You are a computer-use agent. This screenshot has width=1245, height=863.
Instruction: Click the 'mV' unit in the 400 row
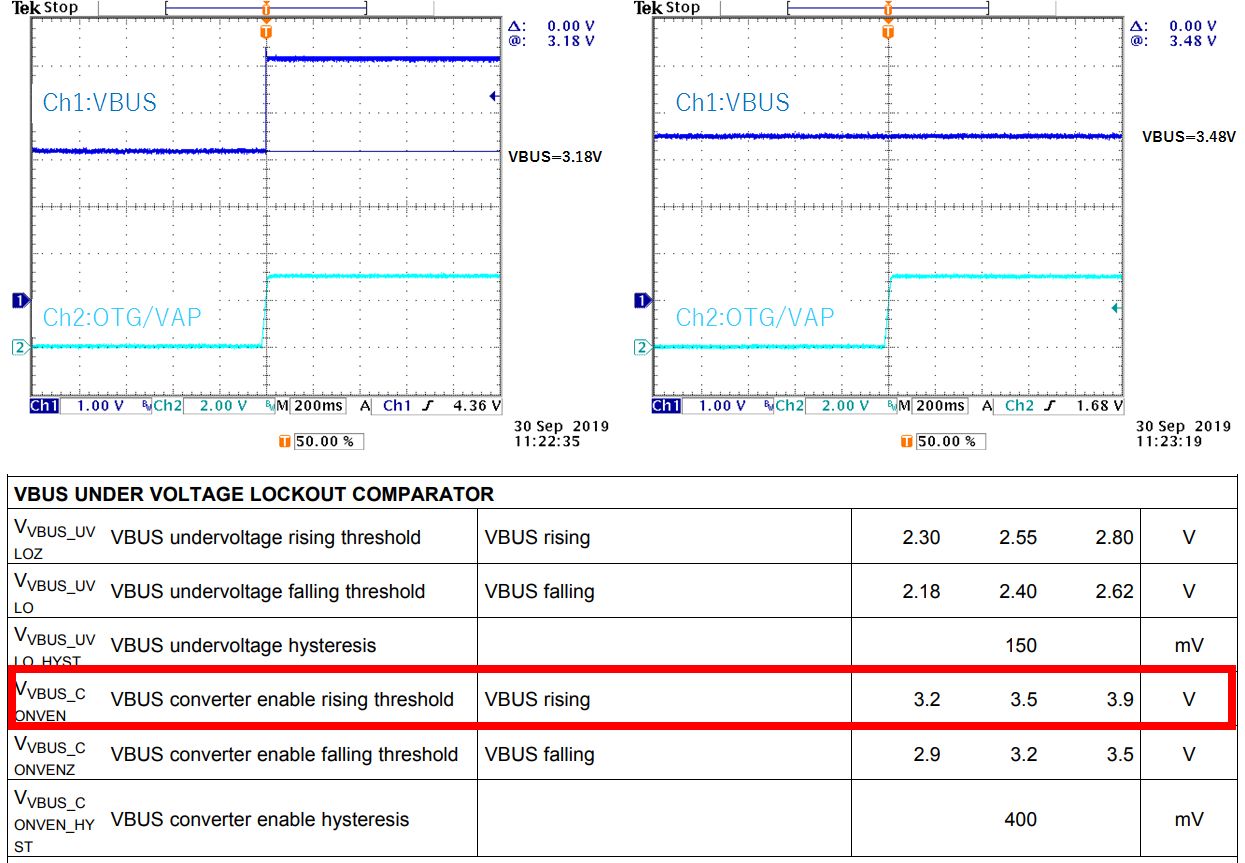tap(1189, 819)
